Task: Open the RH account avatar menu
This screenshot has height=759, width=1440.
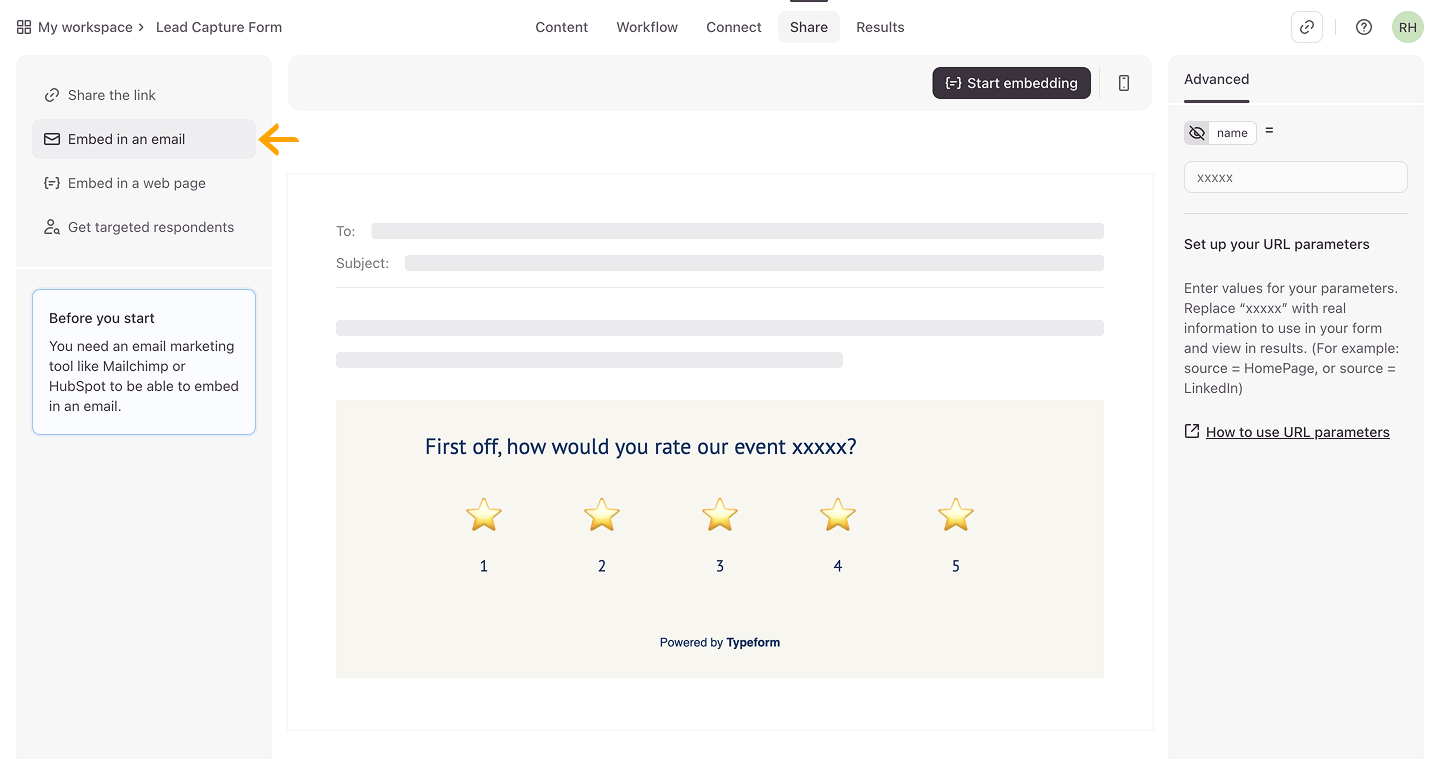Action: pyautogui.click(x=1407, y=27)
